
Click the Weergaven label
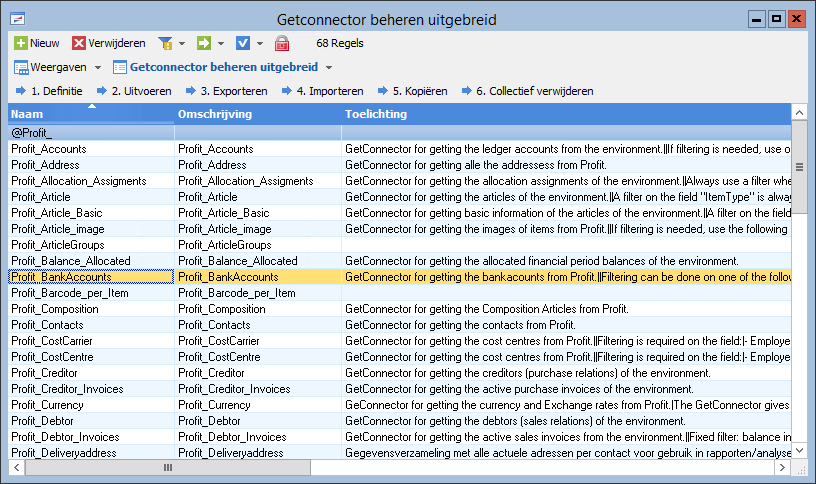[x=58, y=67]
